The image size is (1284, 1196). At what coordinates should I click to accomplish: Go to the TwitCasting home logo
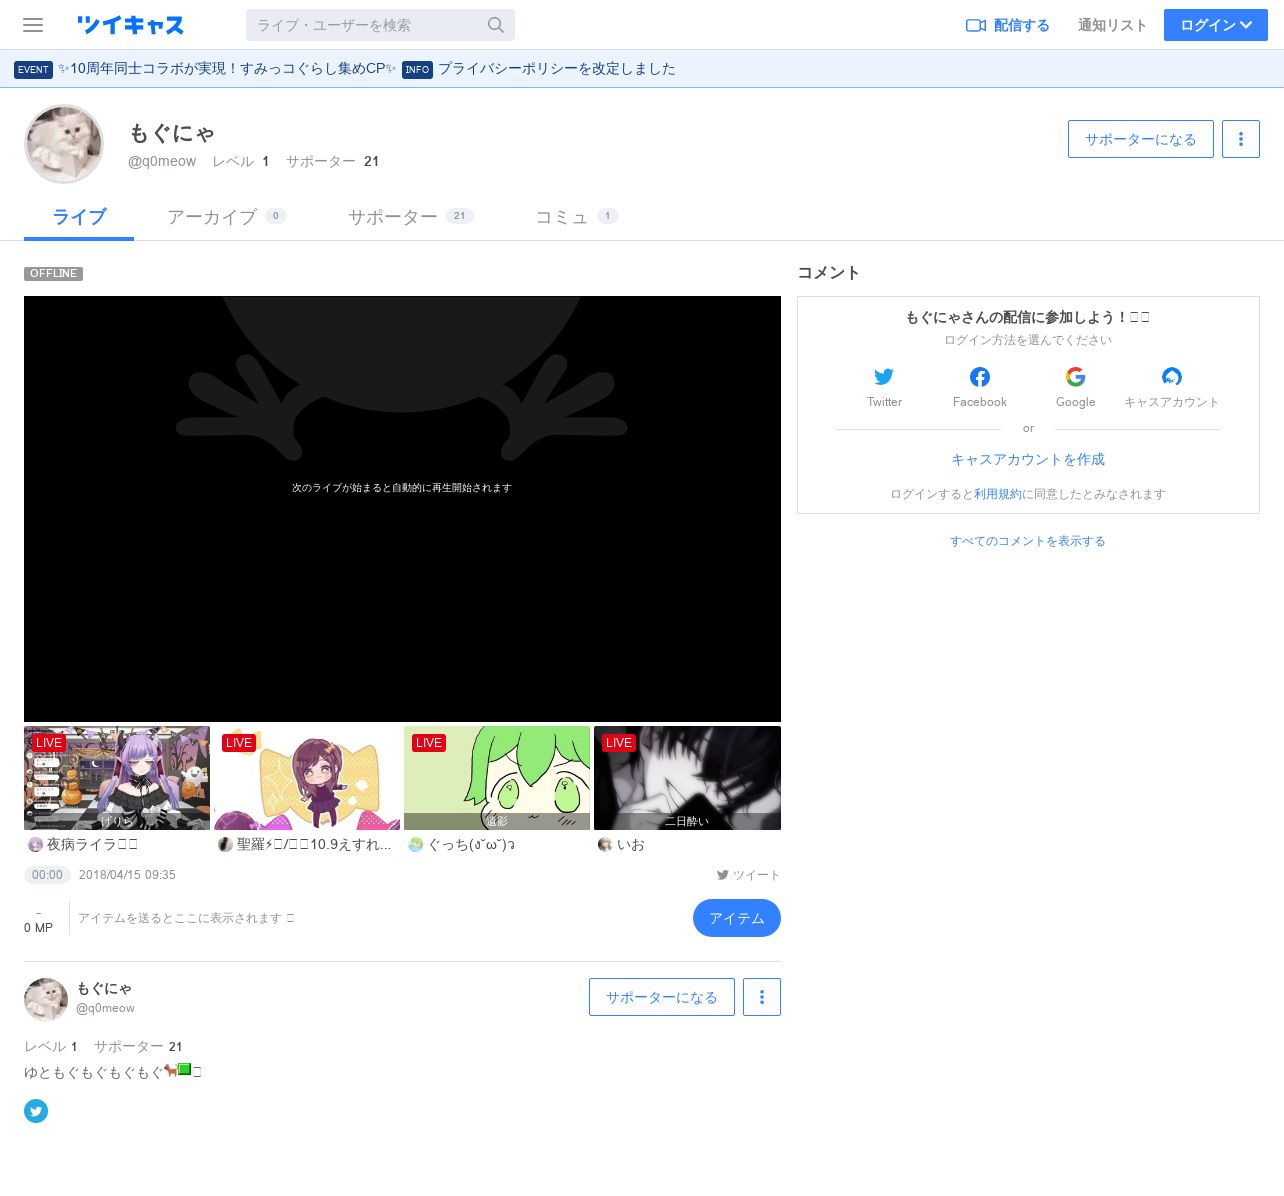pyautogui.click(x=130, y=25)
